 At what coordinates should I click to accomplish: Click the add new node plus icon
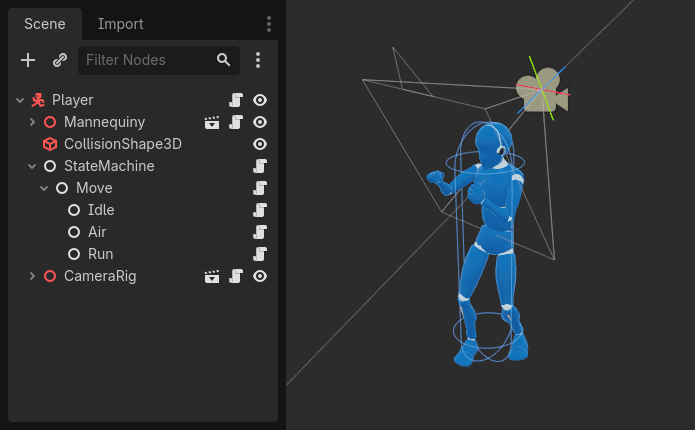click(x=28, y=60)
